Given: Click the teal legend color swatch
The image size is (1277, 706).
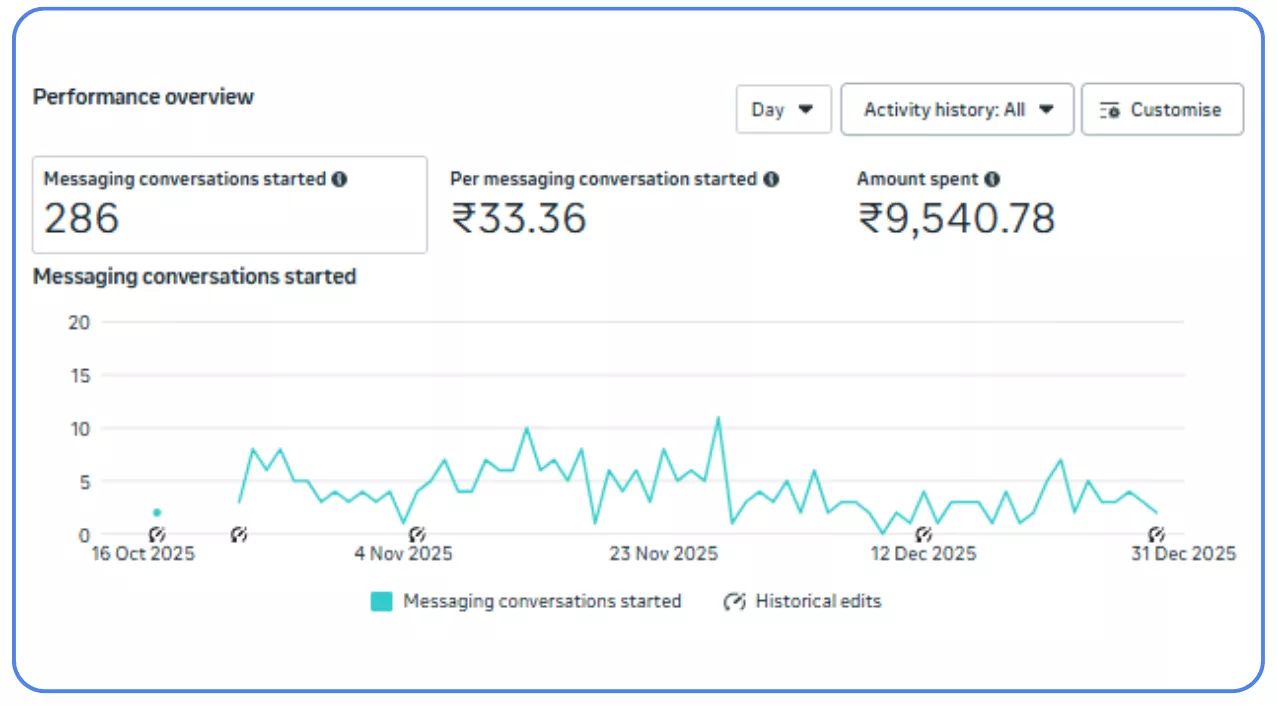Looking at the screenshot, I should pyautogui.click(x=381, y=601).
